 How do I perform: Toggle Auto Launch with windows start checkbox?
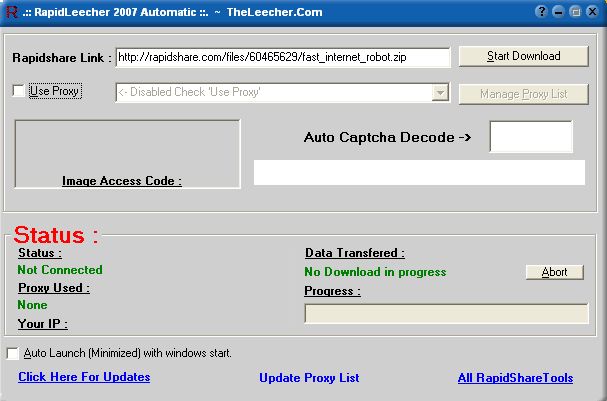(13, 353)
